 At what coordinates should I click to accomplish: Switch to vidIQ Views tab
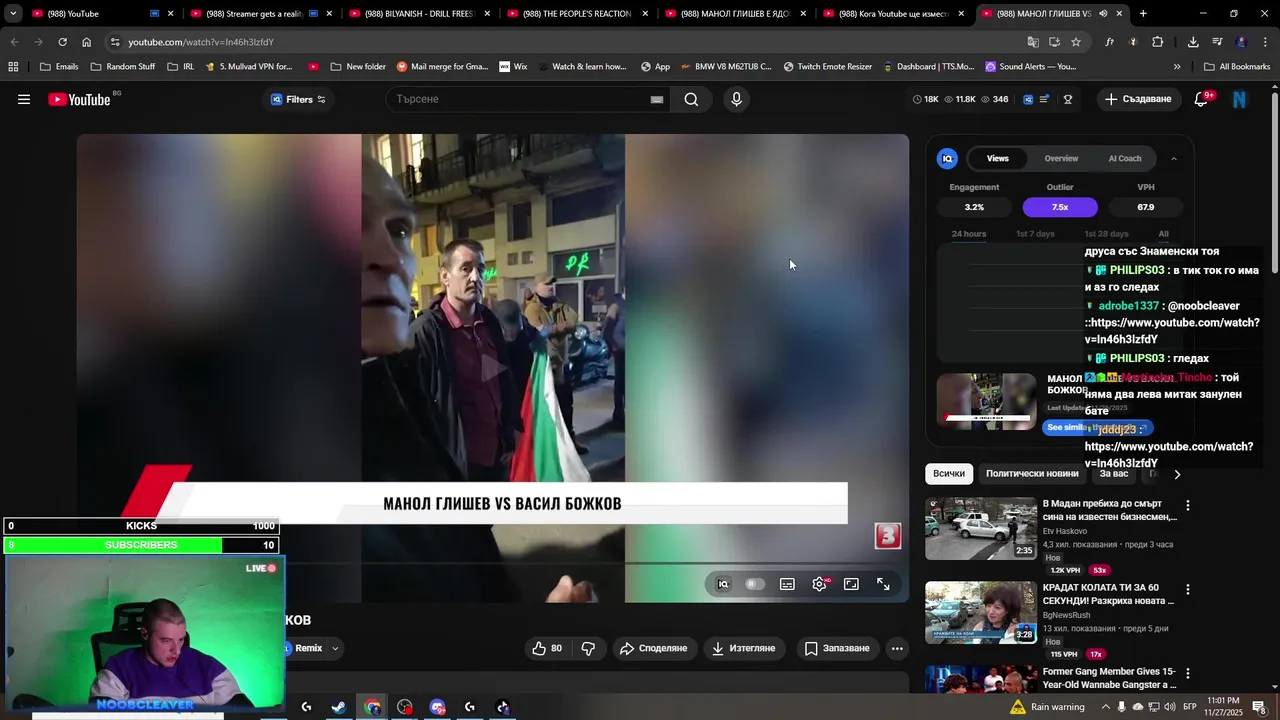(998, 158)
